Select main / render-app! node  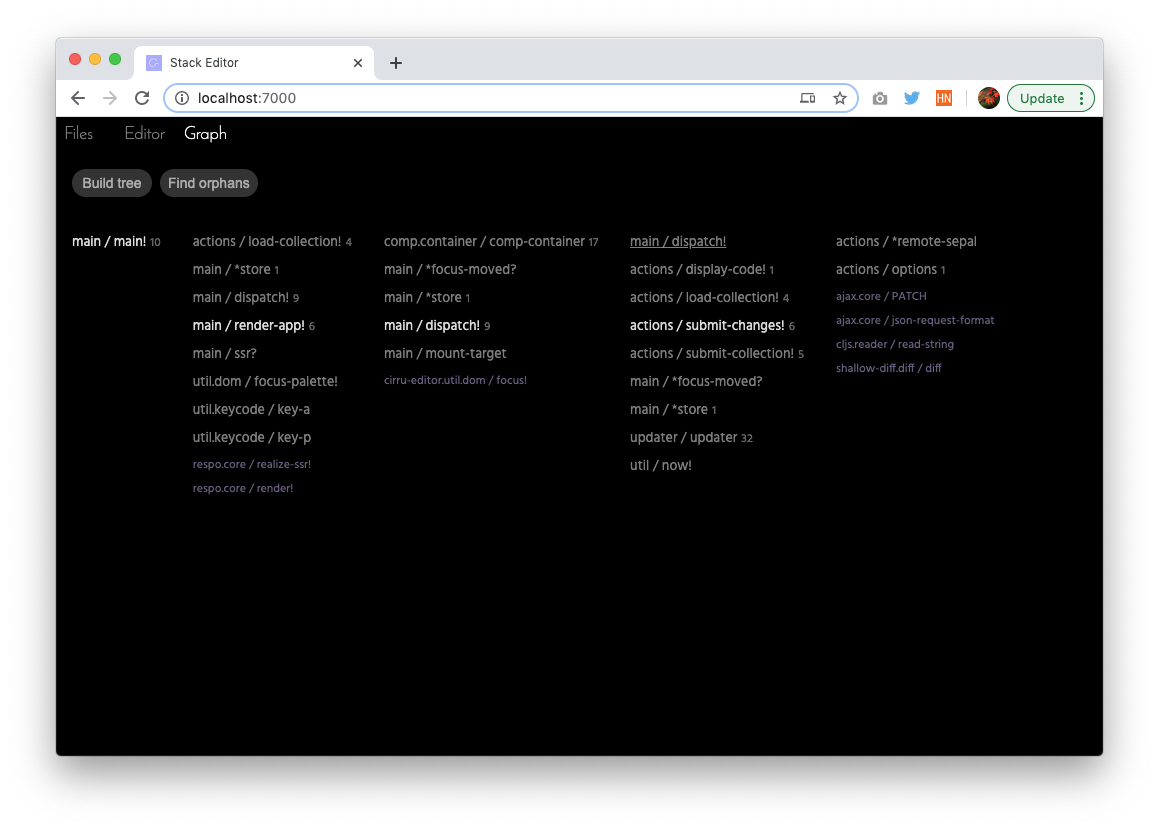(x=254, y=326)
